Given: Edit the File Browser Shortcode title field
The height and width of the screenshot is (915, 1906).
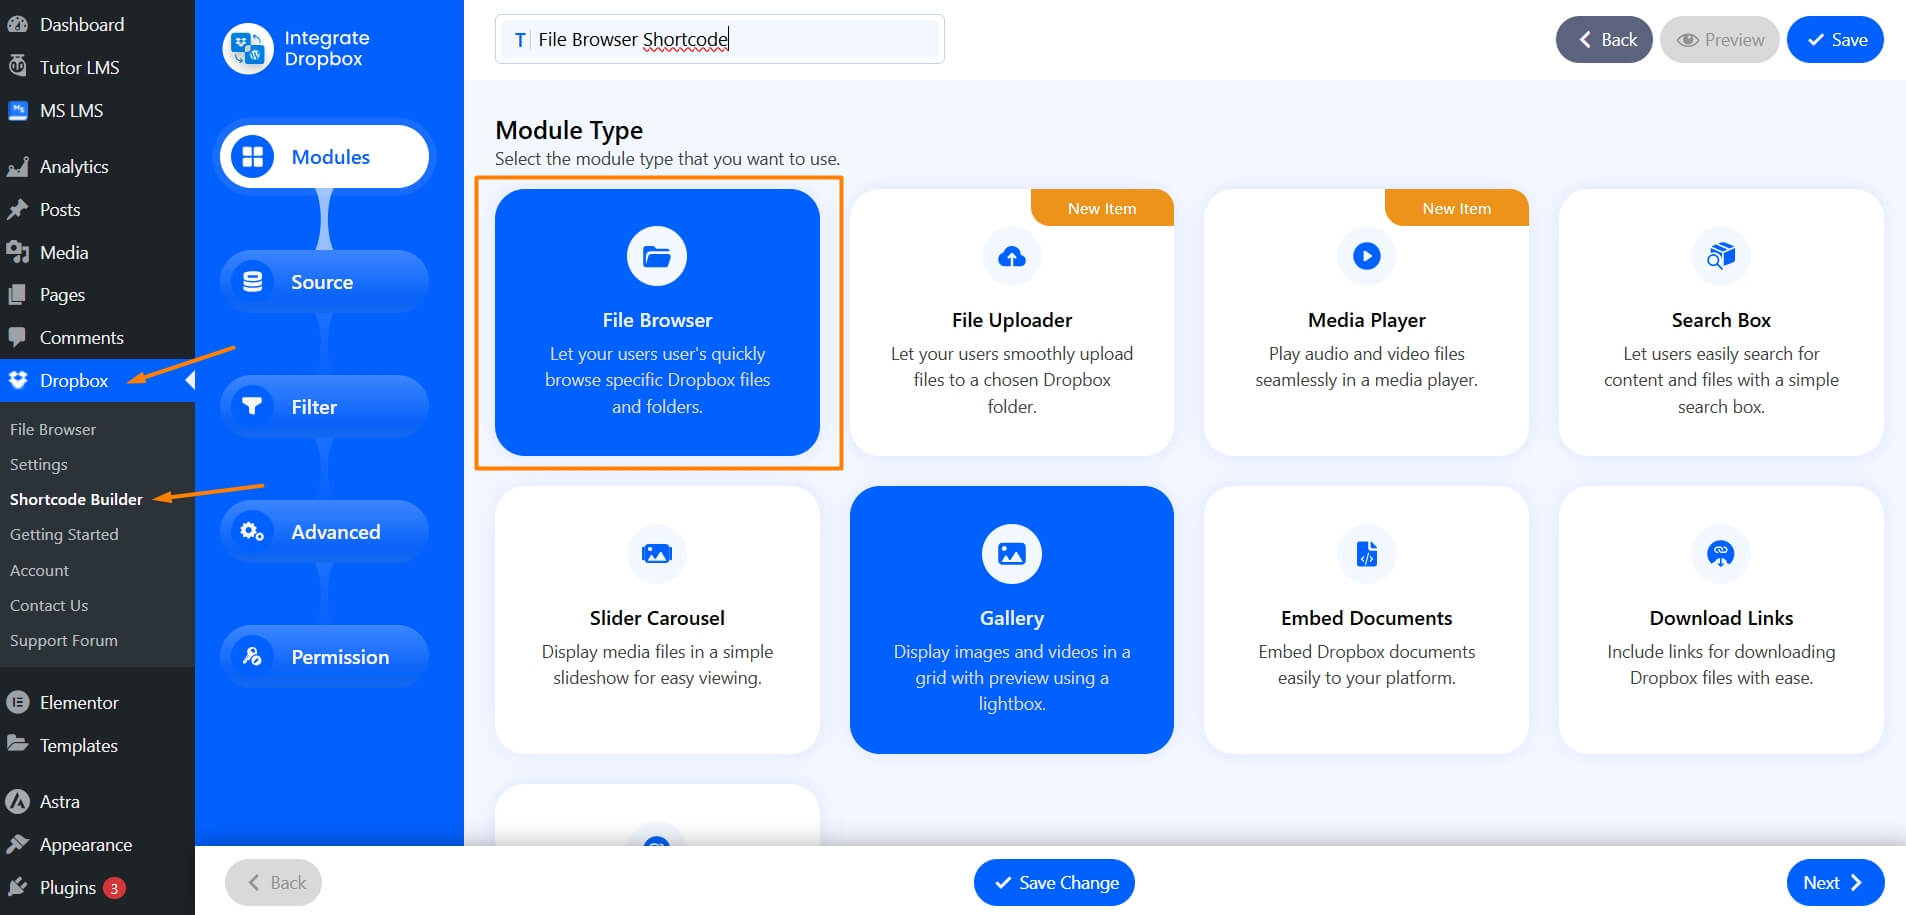Looking at the screenshot, I should pyautogui.click(x=720, y=39).
